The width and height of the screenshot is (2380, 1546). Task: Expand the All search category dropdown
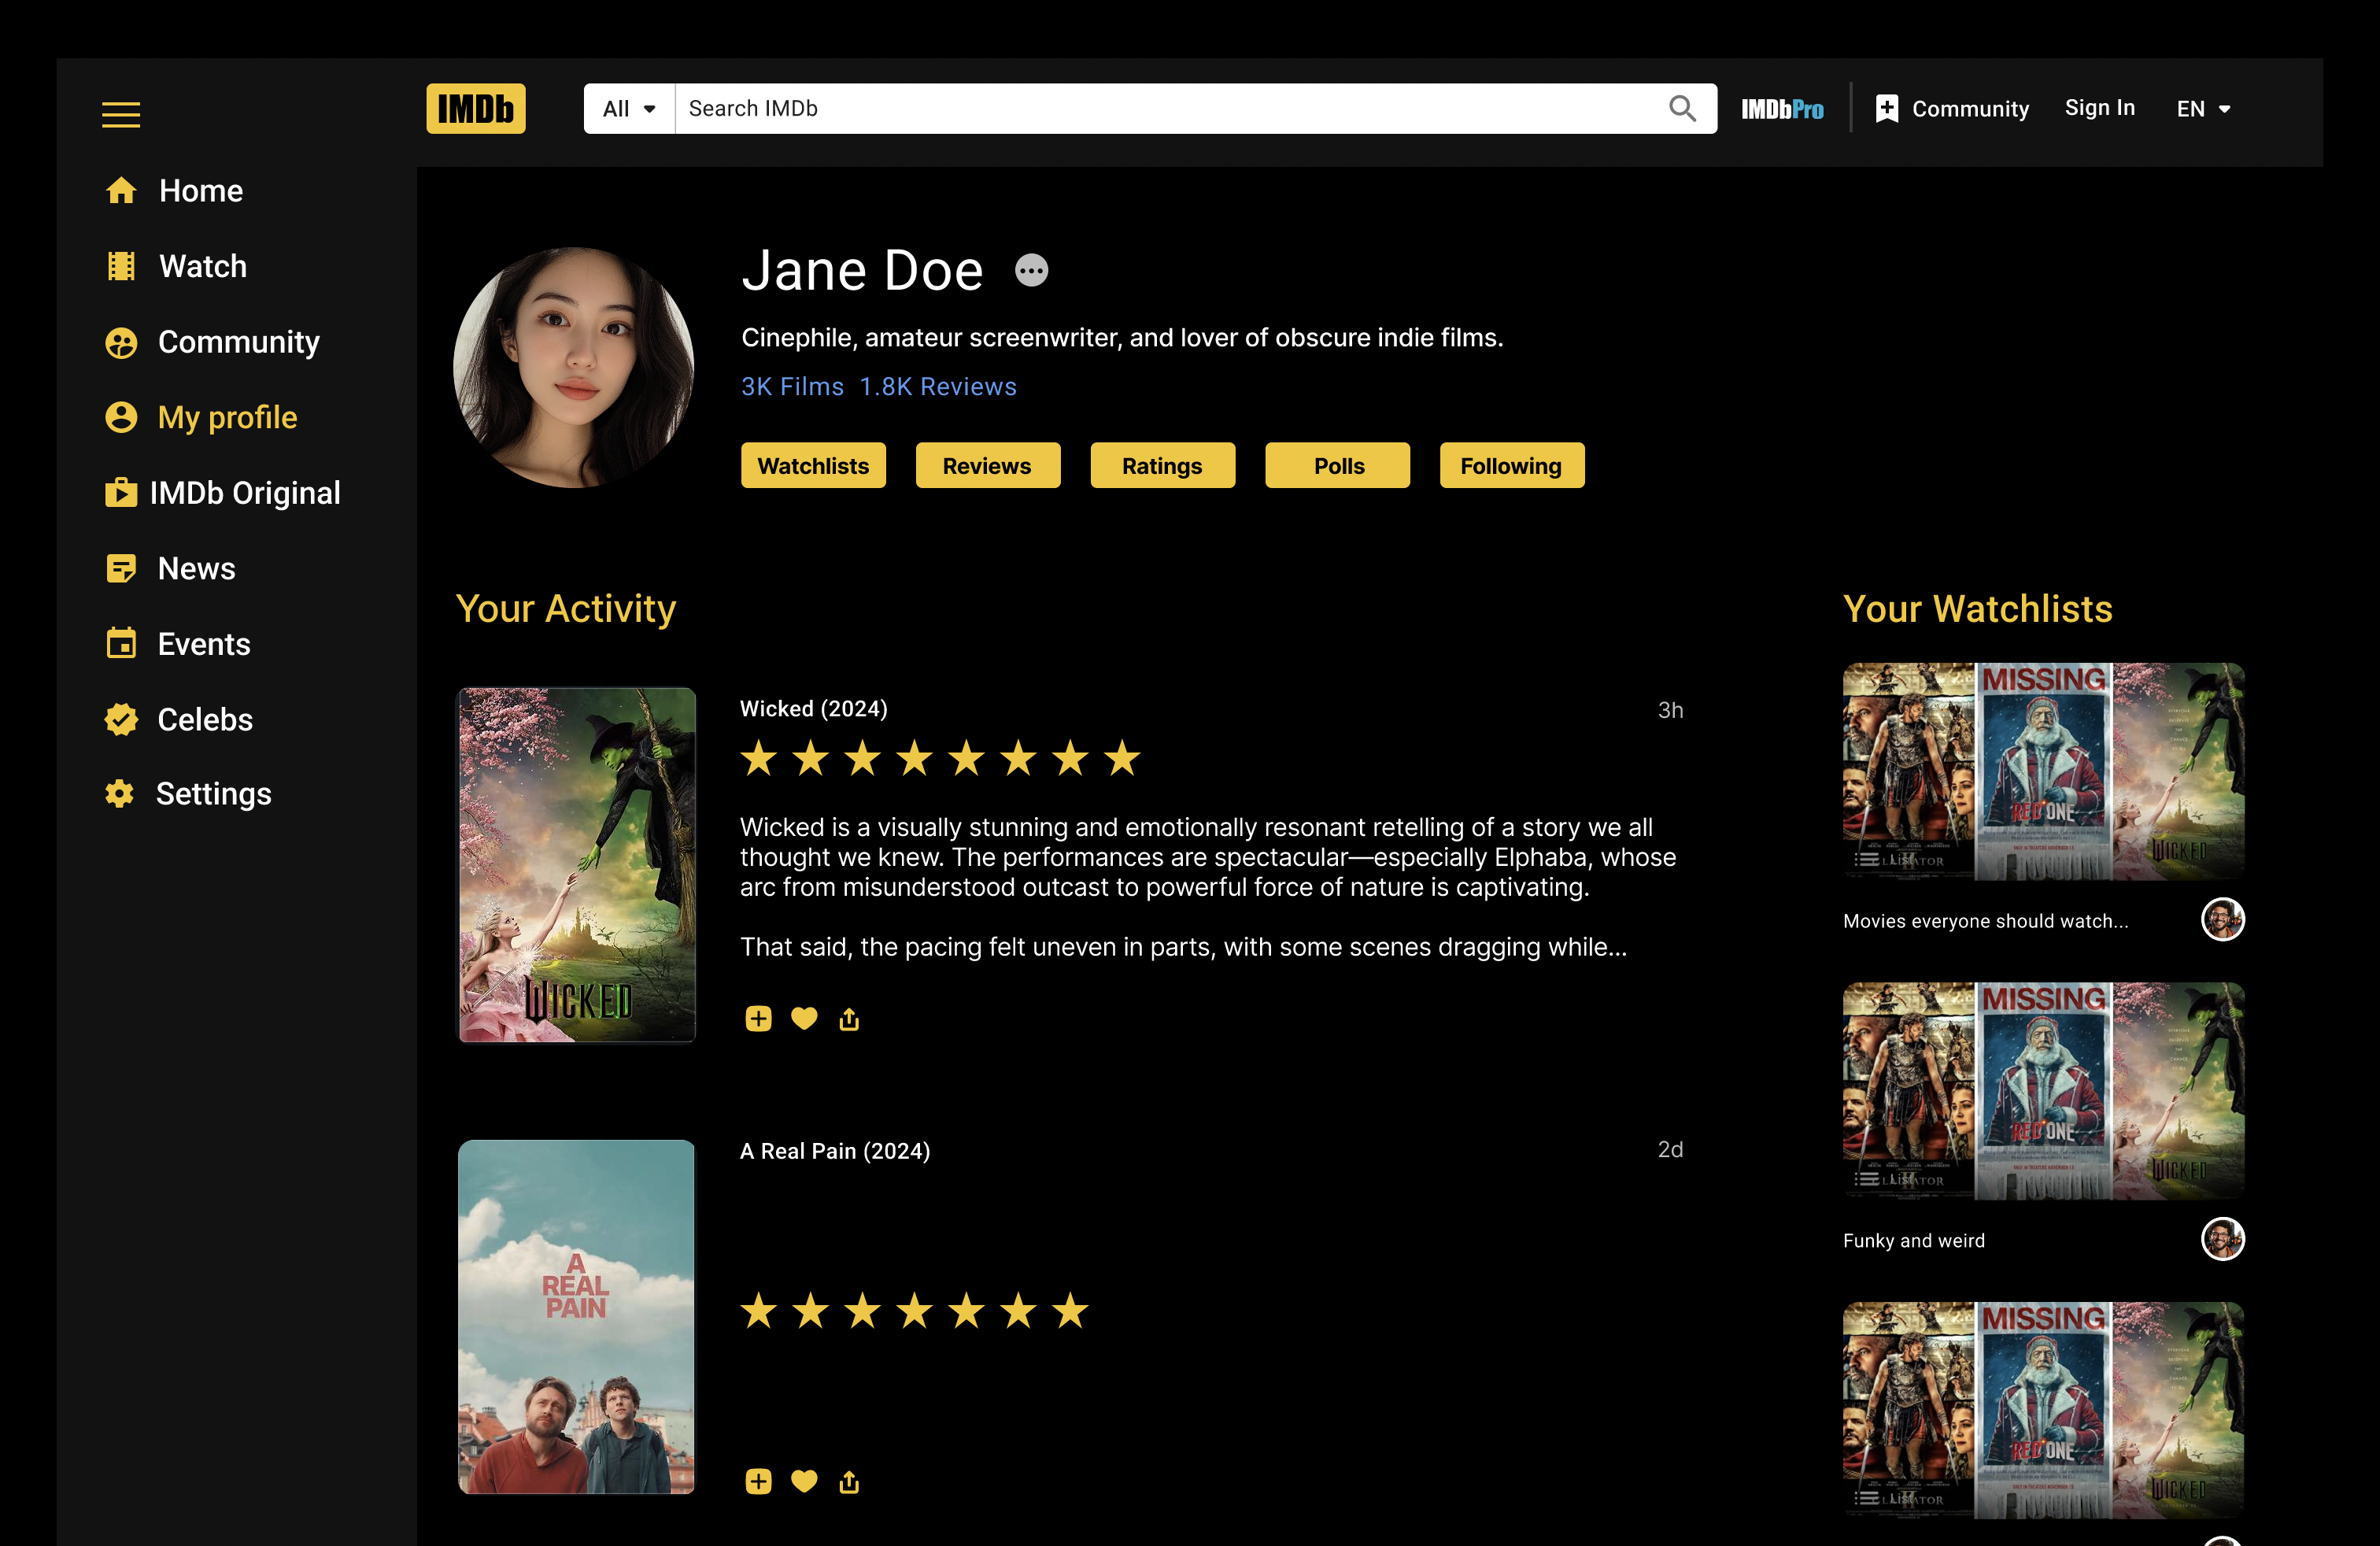[x=628, y=108]
